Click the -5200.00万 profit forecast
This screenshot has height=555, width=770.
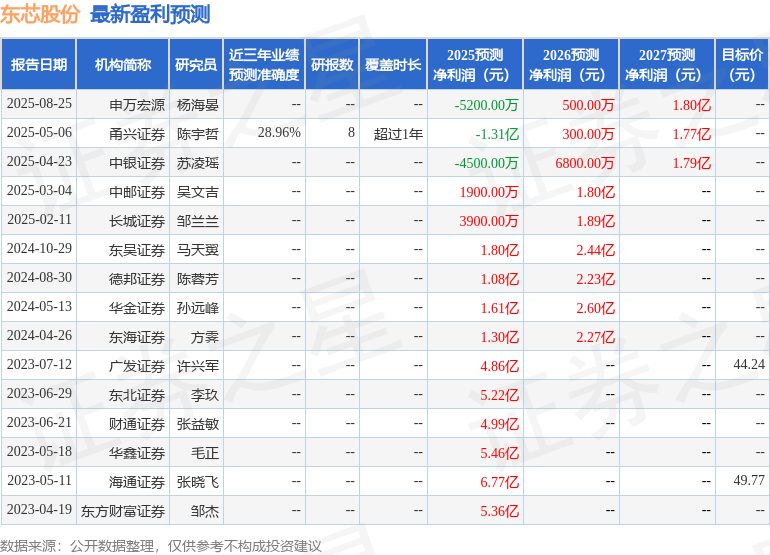[x=486, y=105]
